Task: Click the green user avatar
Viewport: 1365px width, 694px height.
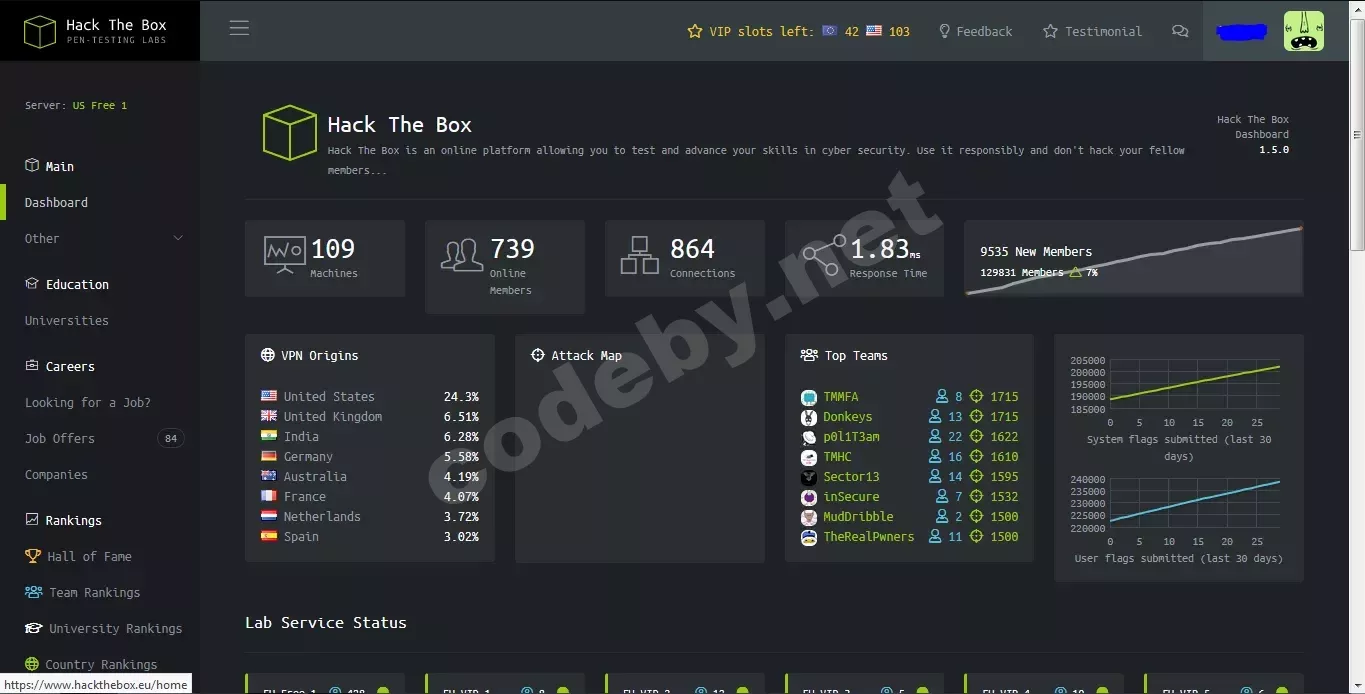Action: coord(1303,31)
